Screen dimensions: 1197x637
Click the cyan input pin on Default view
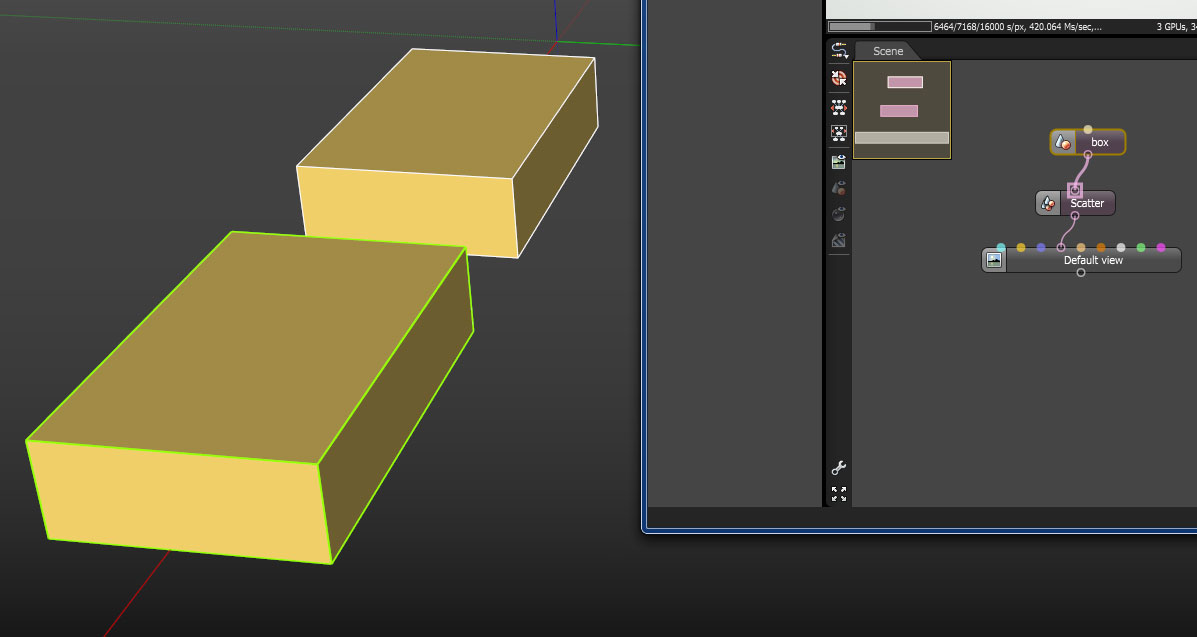tap(1001, 247)
